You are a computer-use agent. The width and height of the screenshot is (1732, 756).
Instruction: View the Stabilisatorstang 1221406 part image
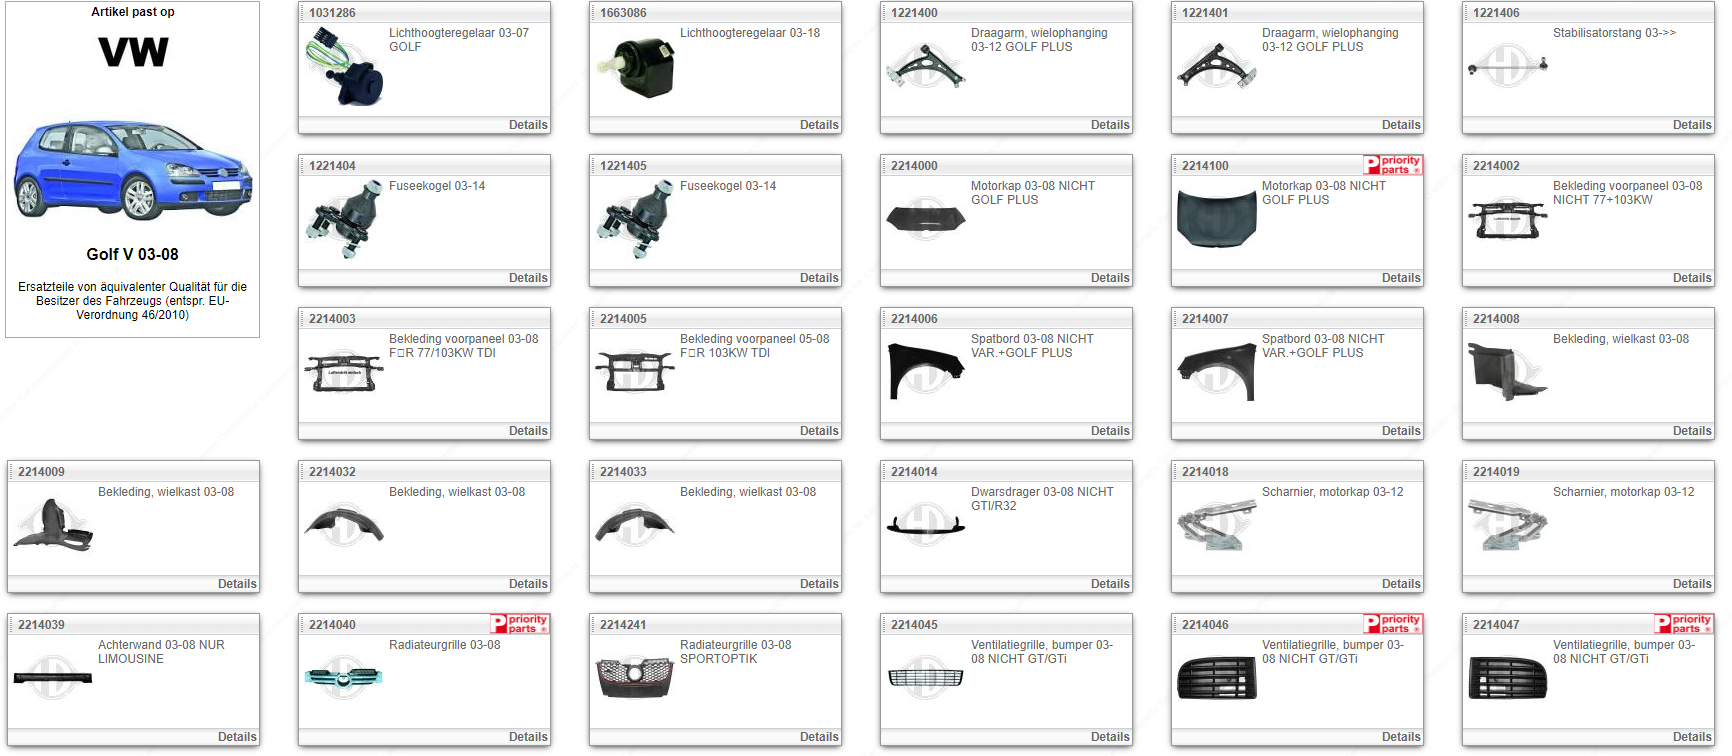pos(1507,66)
